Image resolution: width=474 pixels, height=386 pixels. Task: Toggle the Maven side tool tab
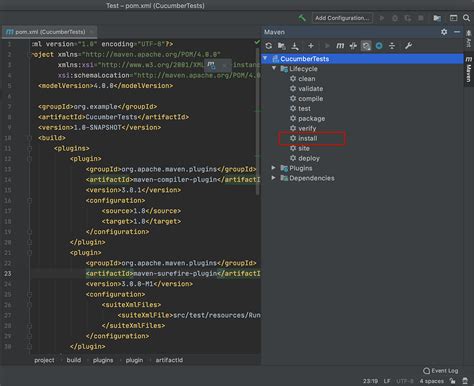[x=468, y=70]
